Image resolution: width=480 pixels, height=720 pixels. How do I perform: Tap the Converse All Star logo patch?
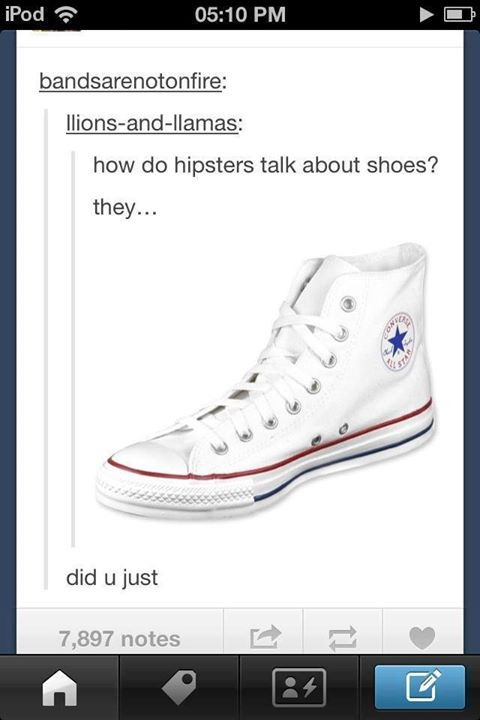(x=398, y=342)
